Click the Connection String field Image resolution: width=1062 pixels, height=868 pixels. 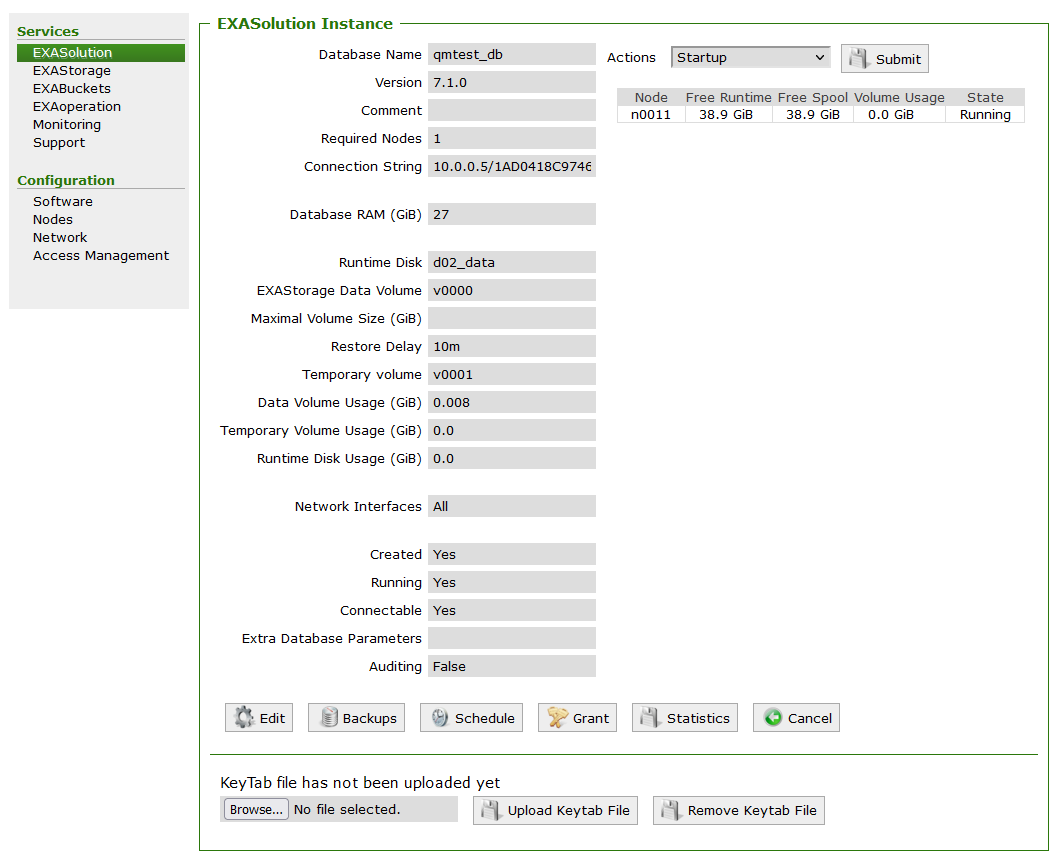point(511,167)
